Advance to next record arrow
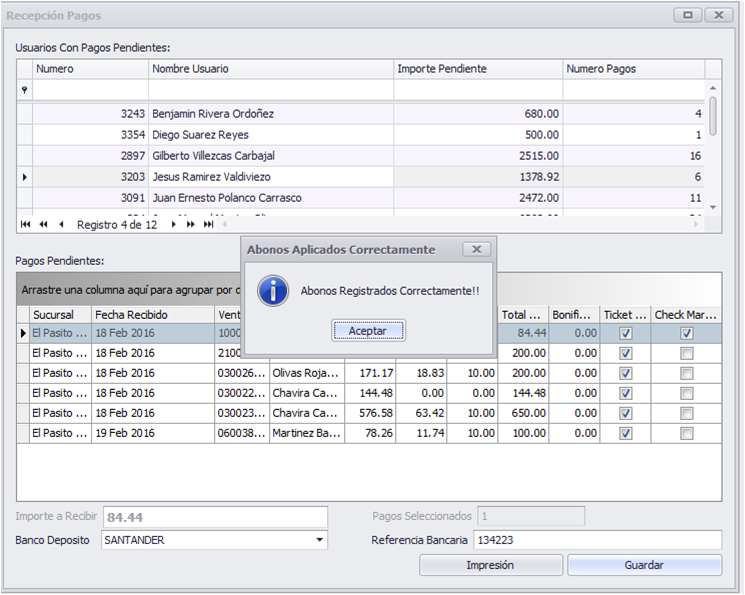745x595 pixels. 173,224
